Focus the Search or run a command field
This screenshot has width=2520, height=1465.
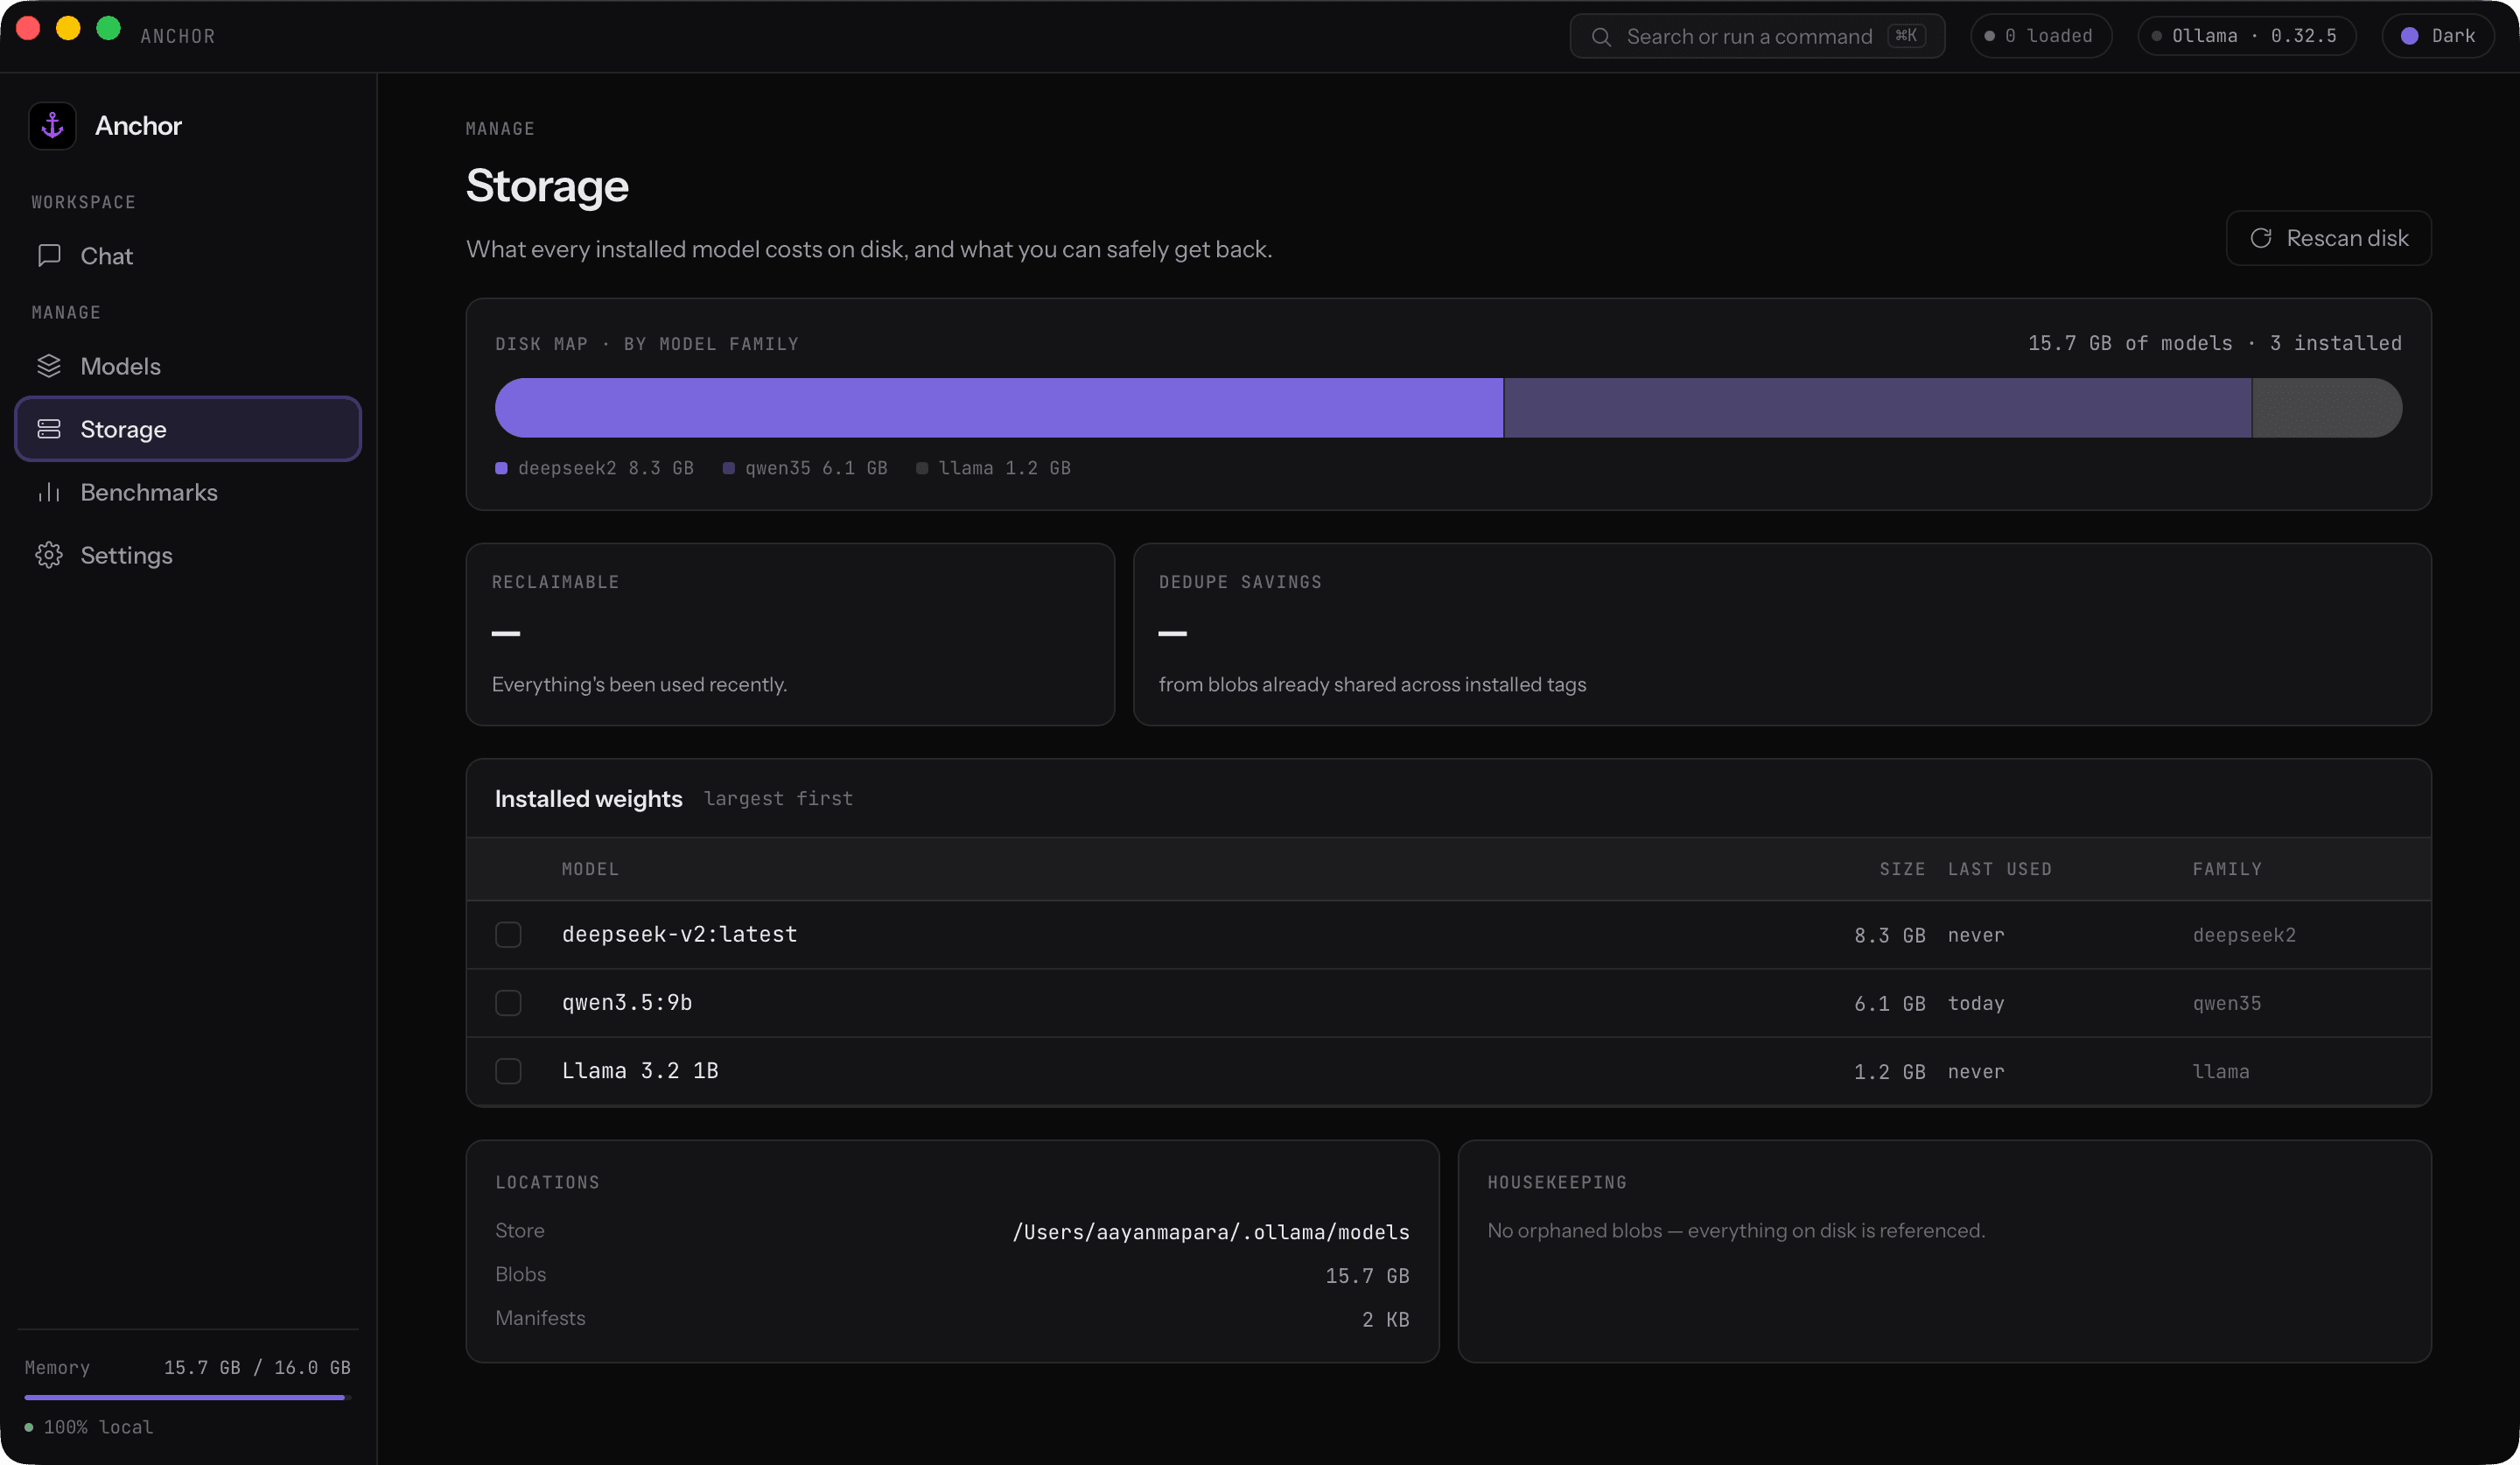1757,36
